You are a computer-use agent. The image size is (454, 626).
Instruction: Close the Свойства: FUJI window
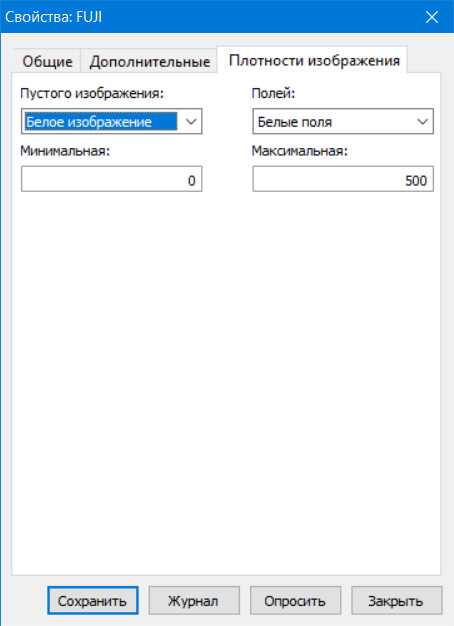tap(432, 17)
